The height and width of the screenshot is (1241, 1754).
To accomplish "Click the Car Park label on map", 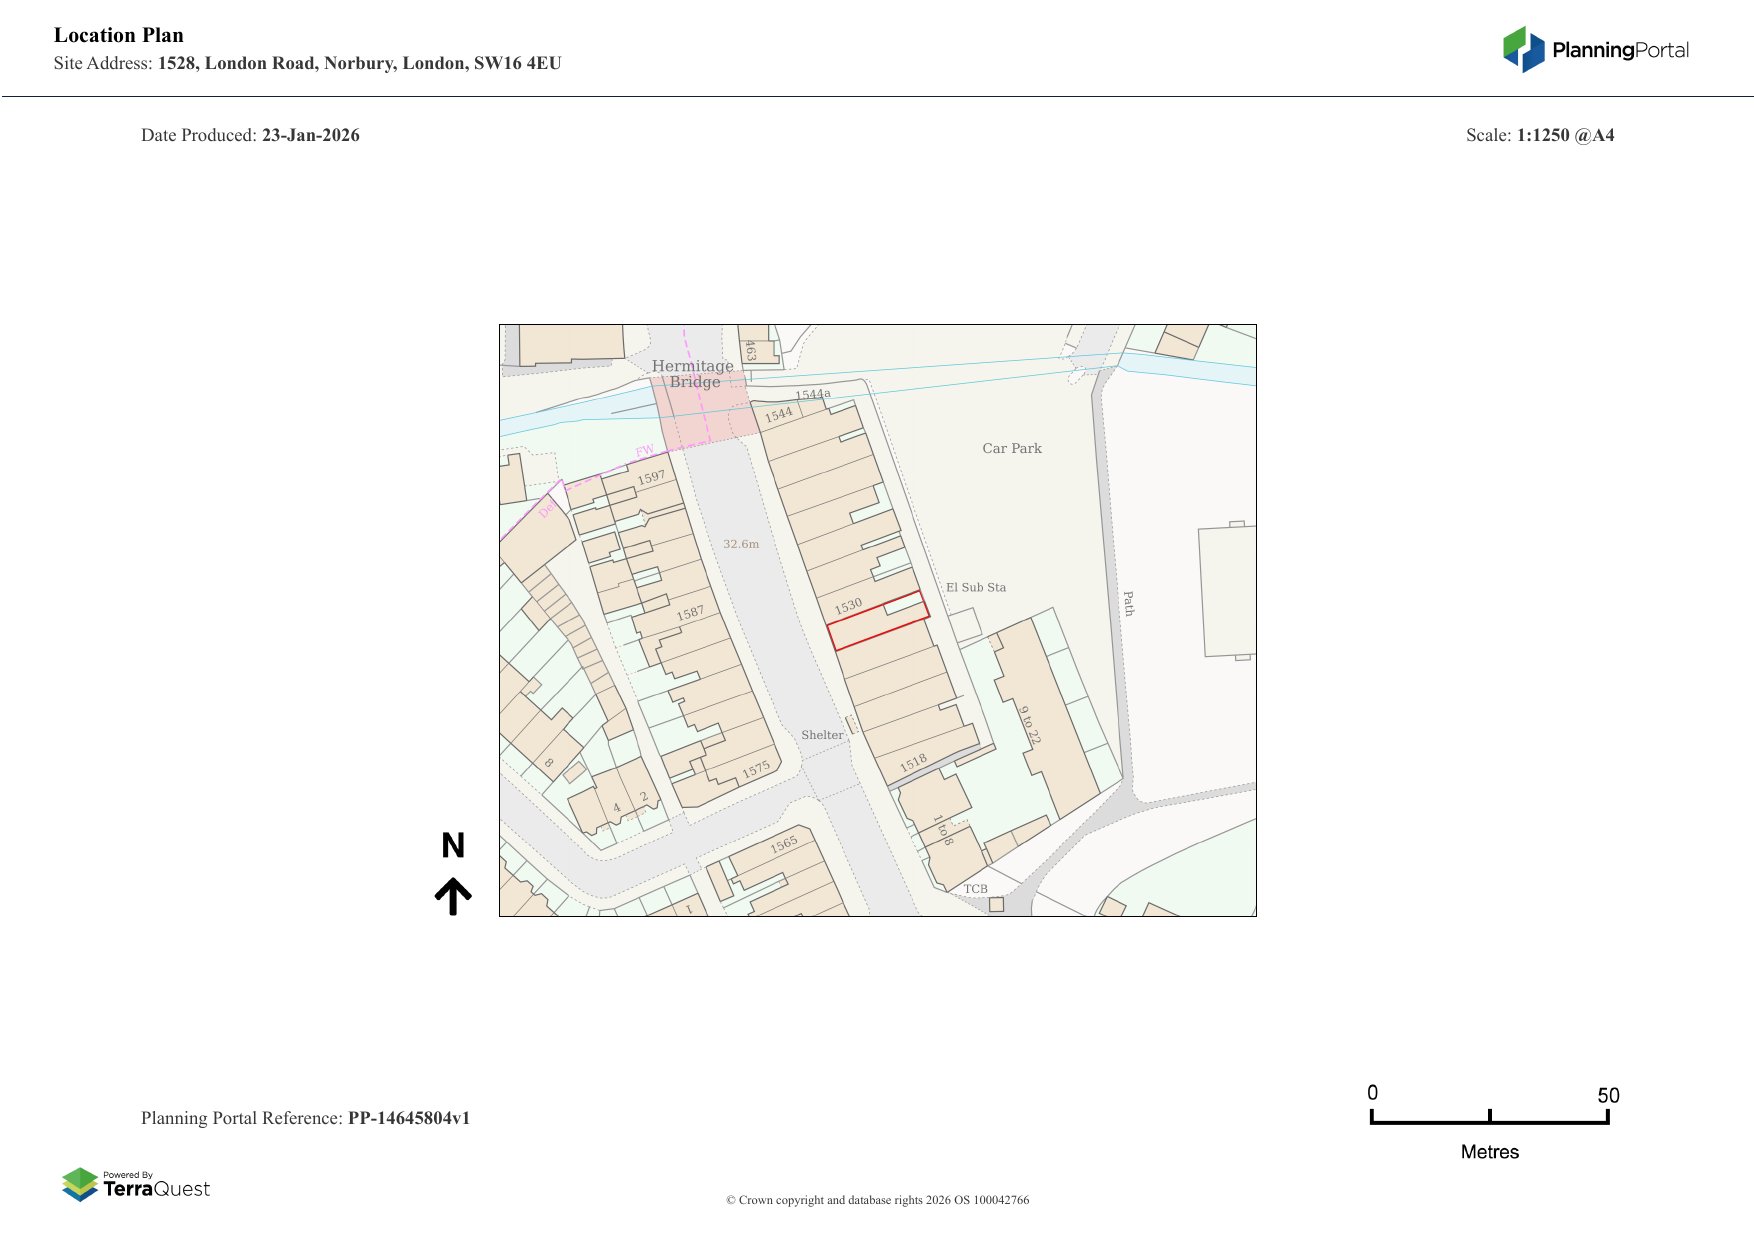I will (x=1011, y=448).
